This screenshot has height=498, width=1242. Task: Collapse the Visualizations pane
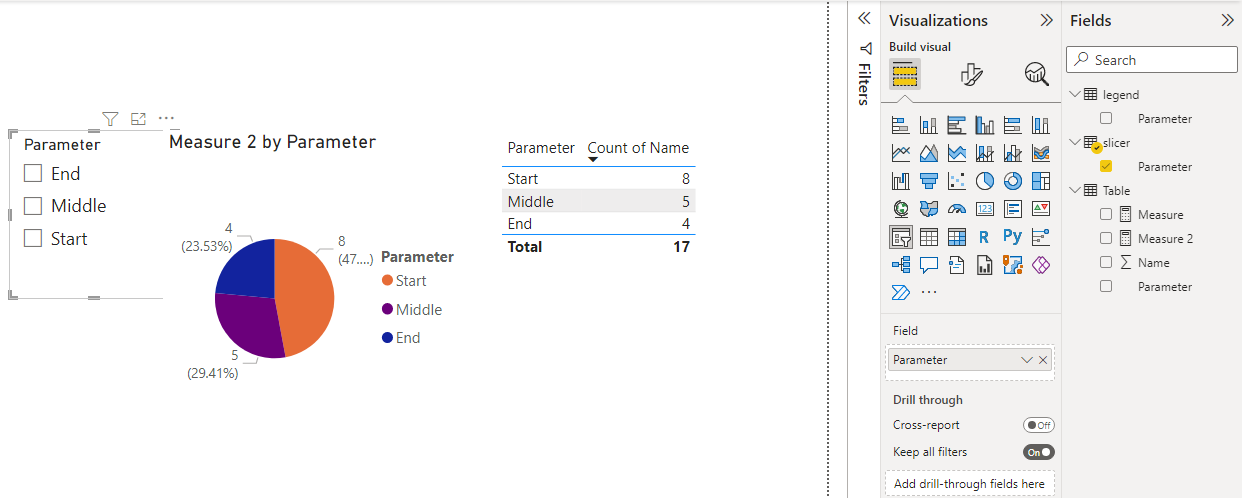(1046, 20)
